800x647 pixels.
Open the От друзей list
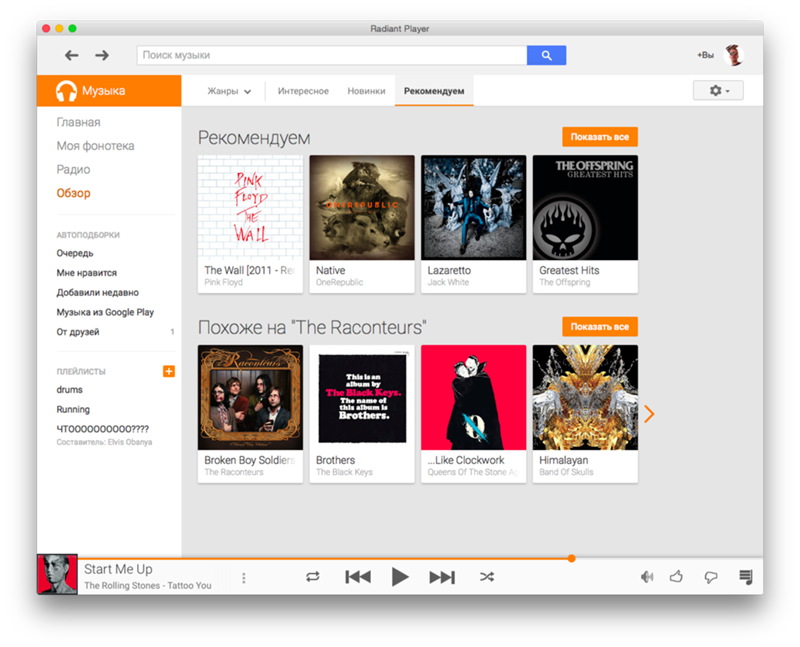[78, 332]
